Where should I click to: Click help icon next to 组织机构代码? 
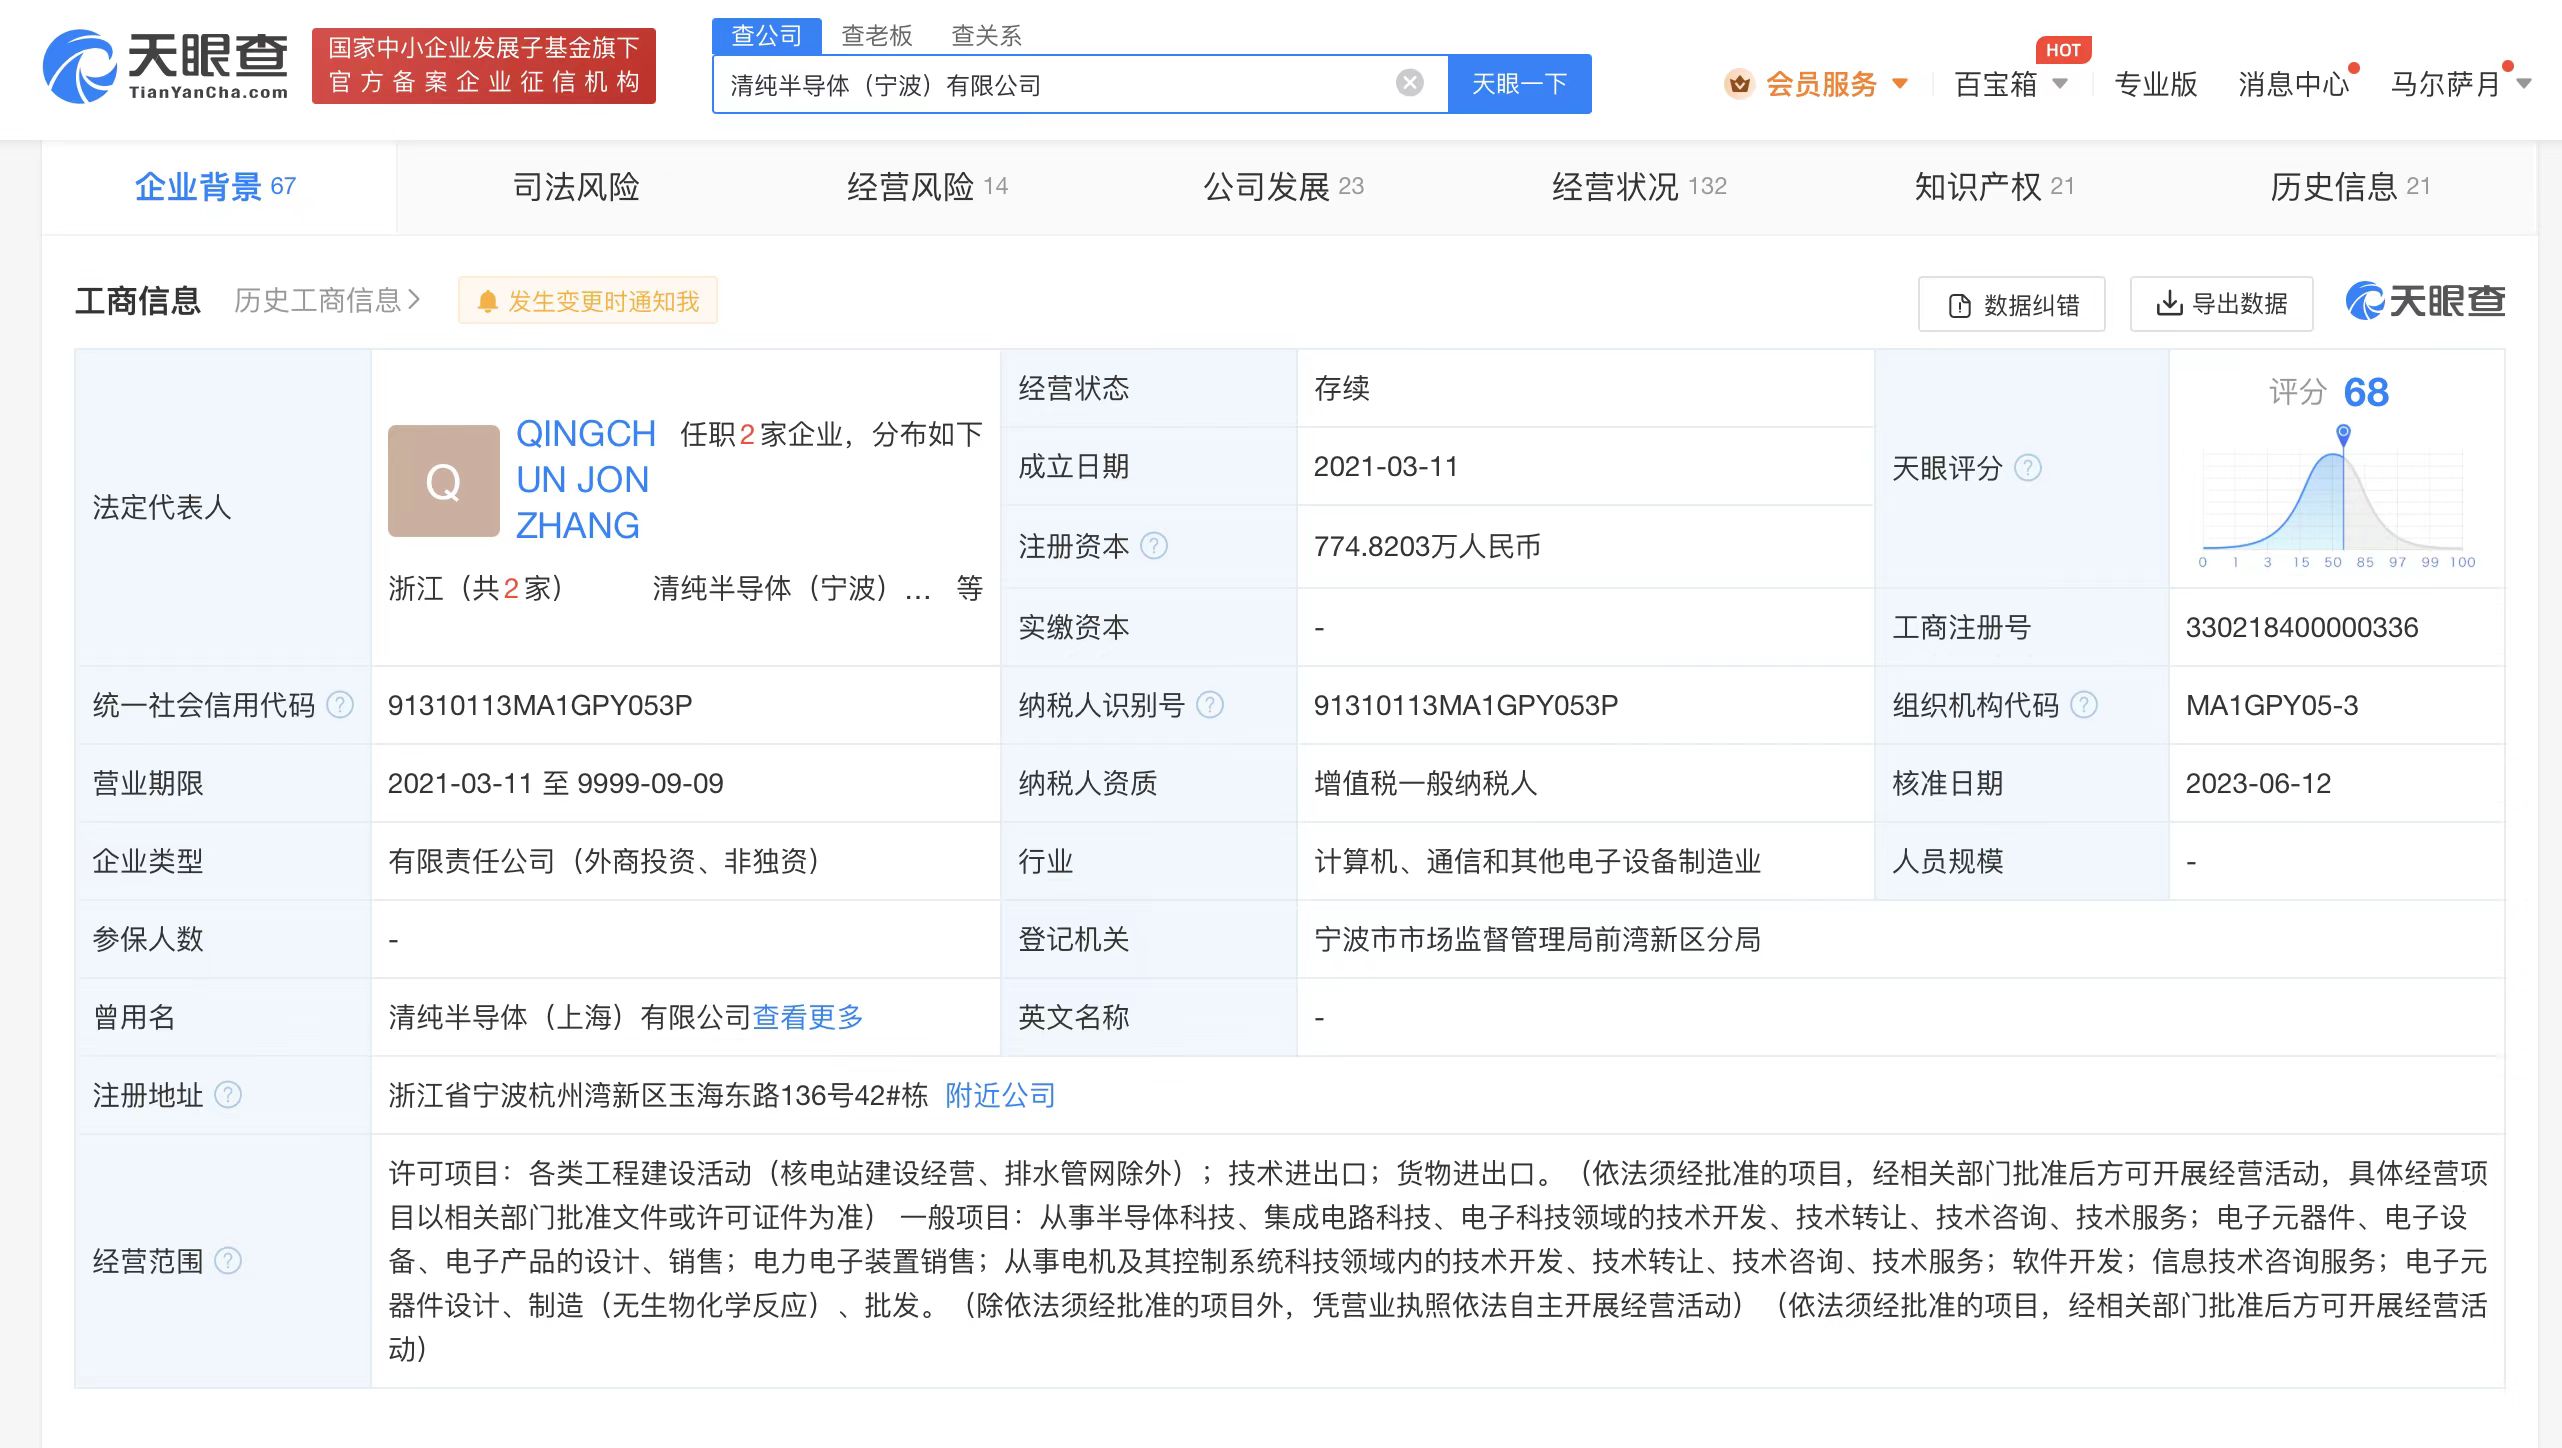click(2084, 706)
